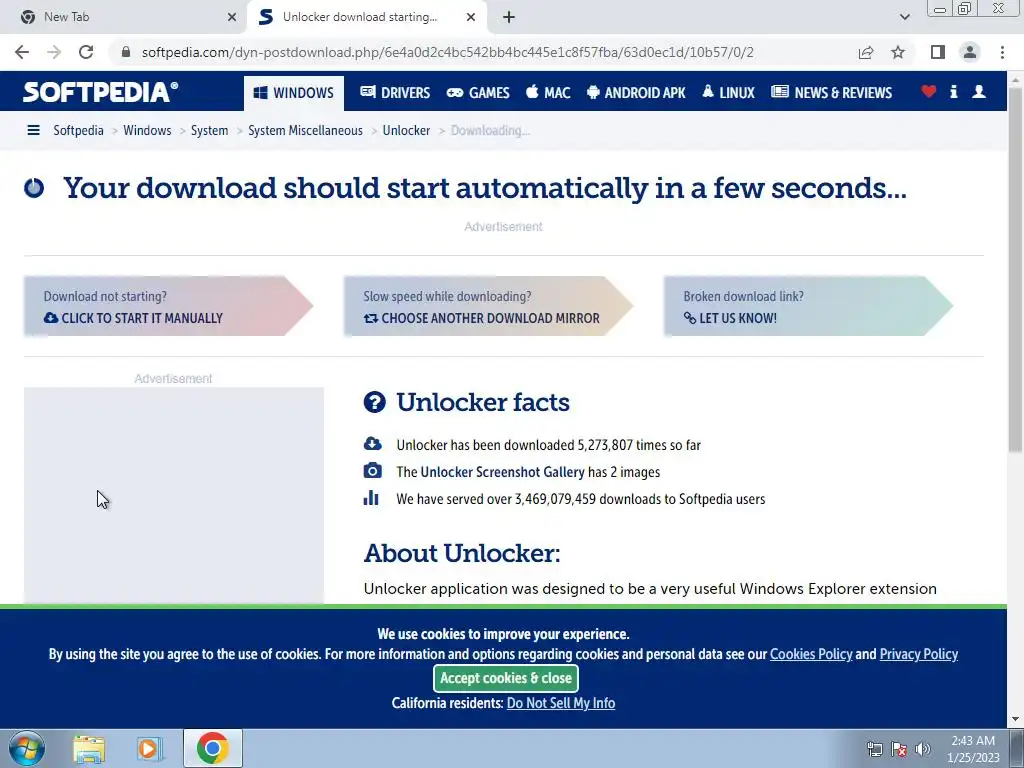Screen dimensions: 1024x768
Task: Click the camera icon beside Screenshot Gallery
Action: tap(372, 471)
